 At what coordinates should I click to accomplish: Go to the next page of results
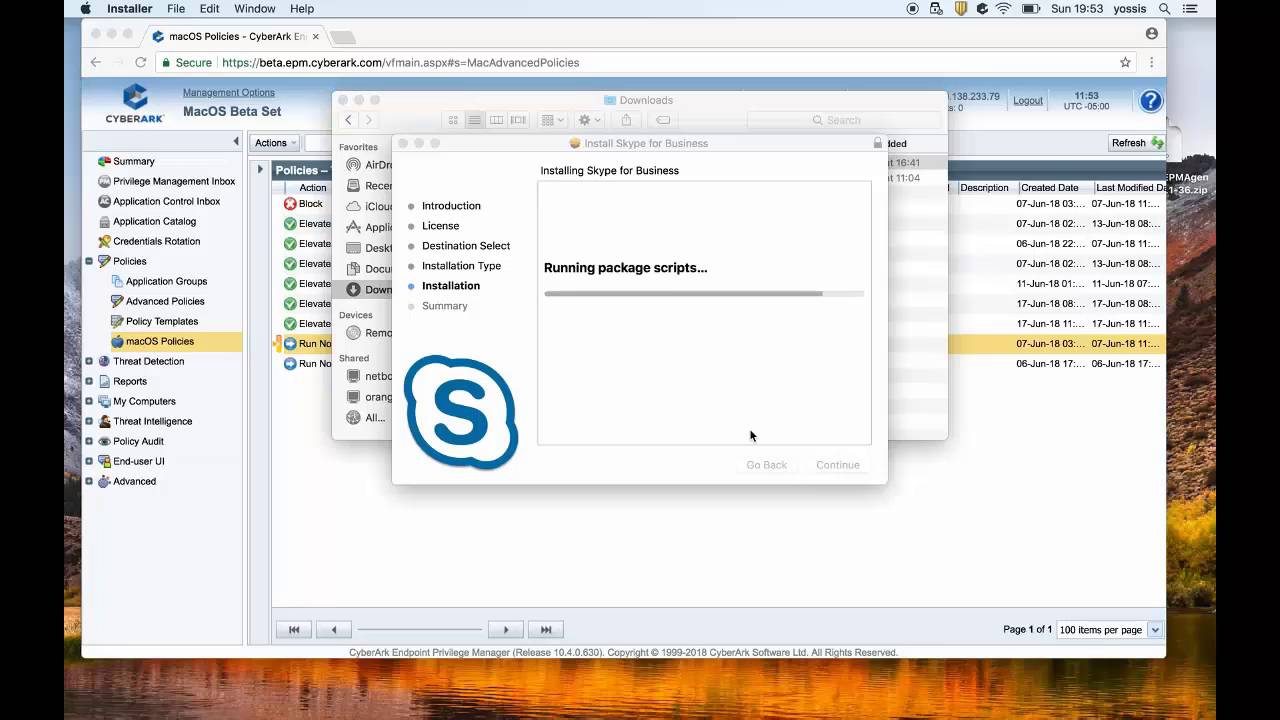point(505,630)
